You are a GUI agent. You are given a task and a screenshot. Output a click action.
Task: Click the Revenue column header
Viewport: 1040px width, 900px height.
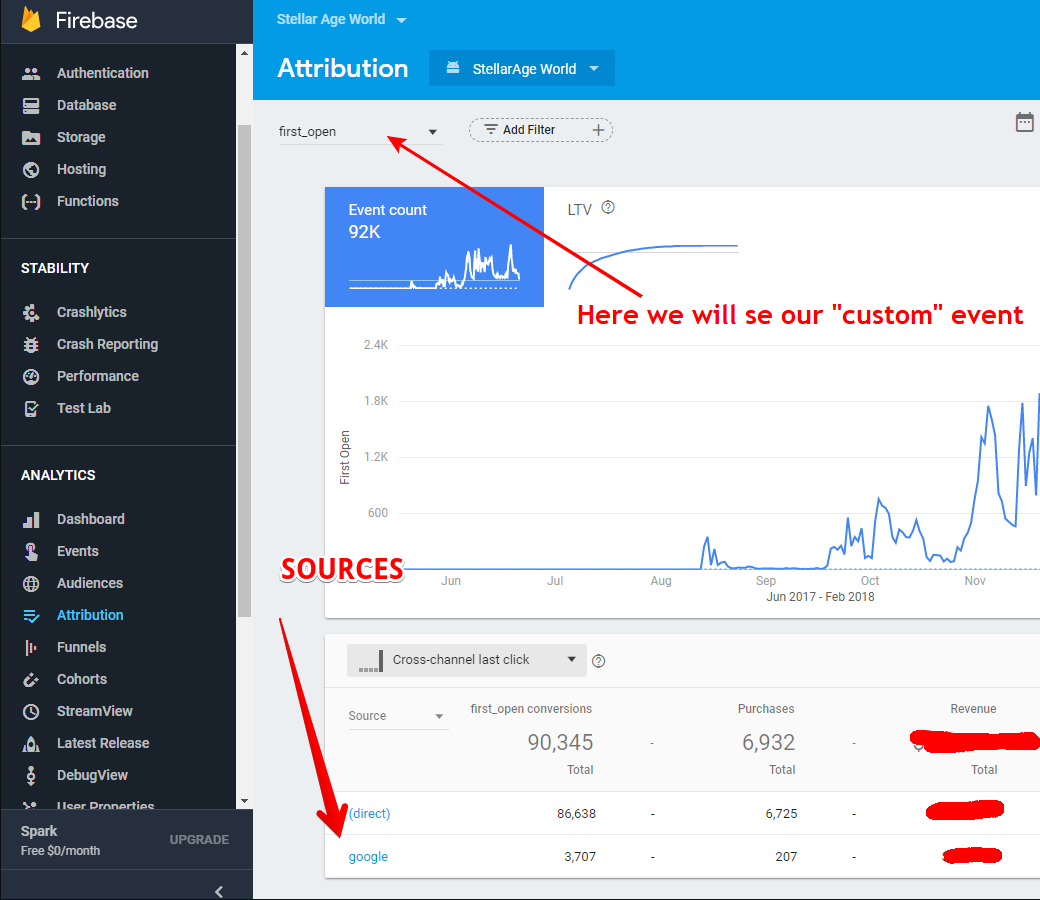click(973, 709)
